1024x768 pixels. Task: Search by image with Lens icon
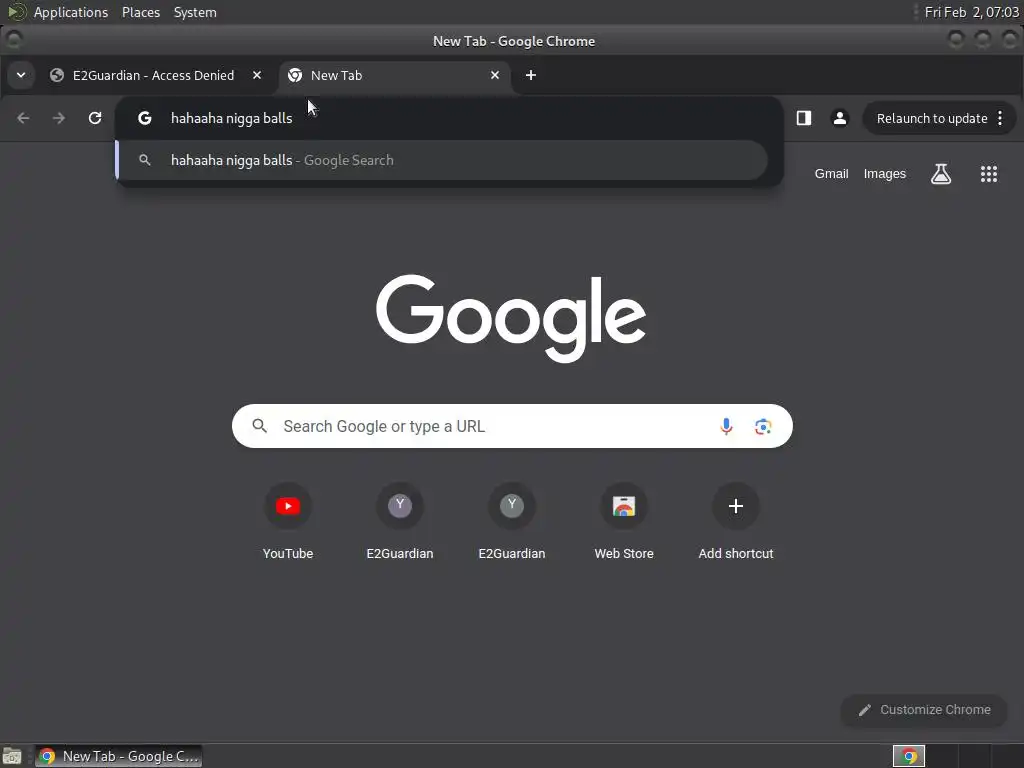coord(763,426)
